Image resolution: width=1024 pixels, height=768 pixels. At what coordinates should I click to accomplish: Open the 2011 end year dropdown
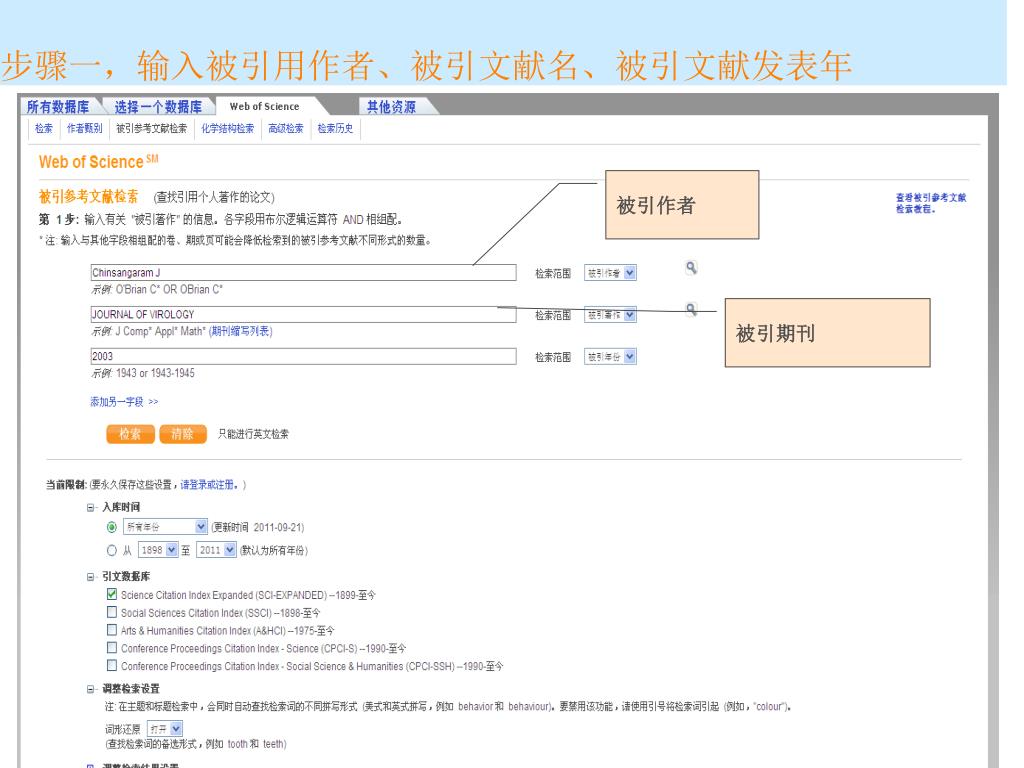[216, 550]
